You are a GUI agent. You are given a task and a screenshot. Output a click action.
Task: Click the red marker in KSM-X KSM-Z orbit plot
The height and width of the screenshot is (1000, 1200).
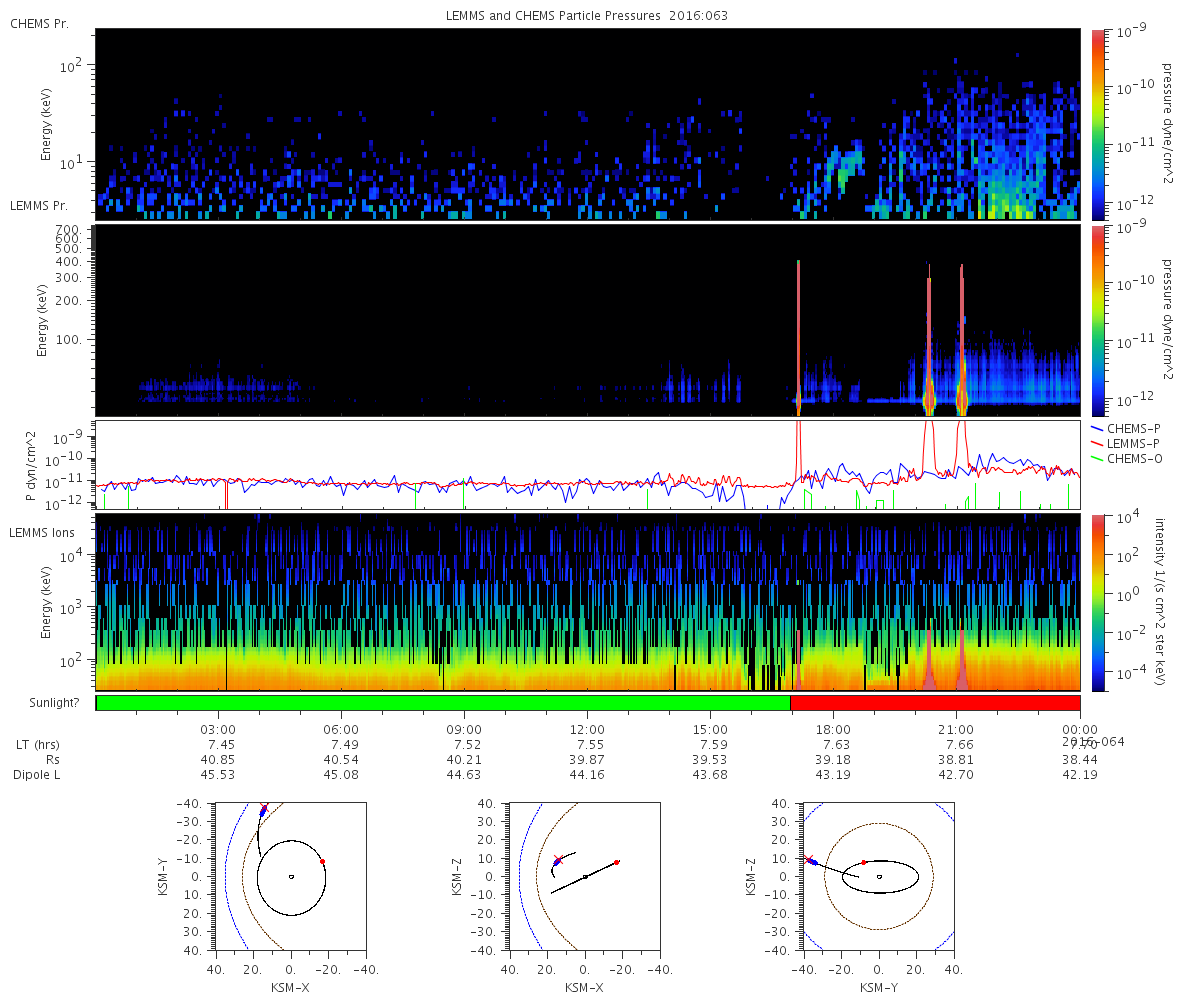[617, 862]
